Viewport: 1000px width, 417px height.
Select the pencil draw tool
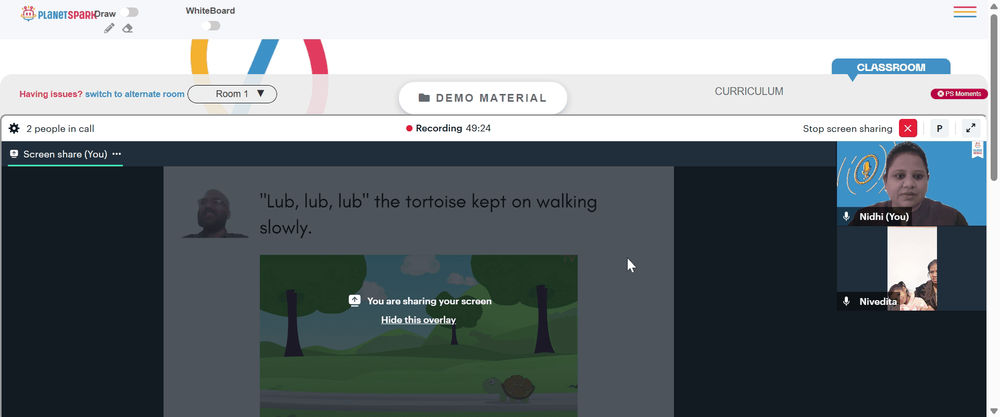pyautogui.click(x=109, y=28)
